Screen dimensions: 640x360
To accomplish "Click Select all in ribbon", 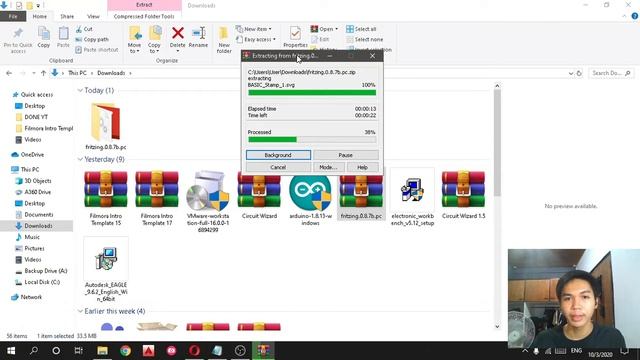I will (x=361, y=29).
